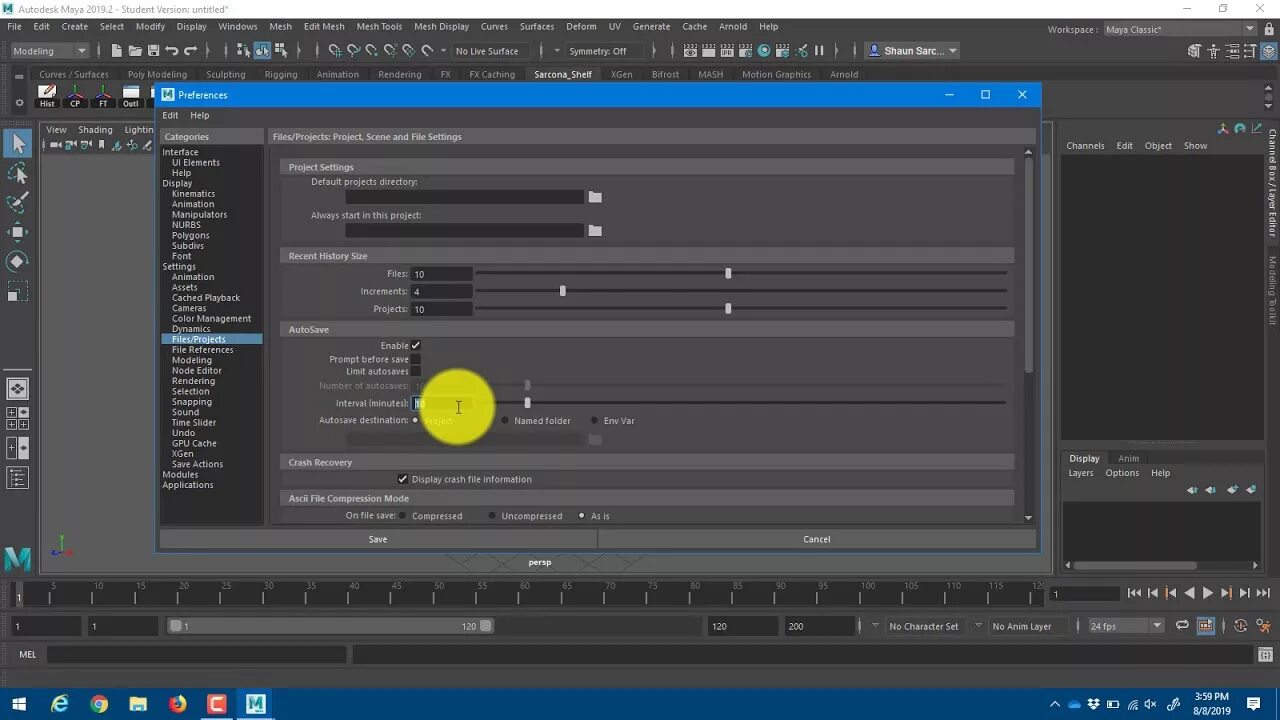Click the Snap to grids icon
Viewport: 1280px width, 720px height.
click(335, 50)
